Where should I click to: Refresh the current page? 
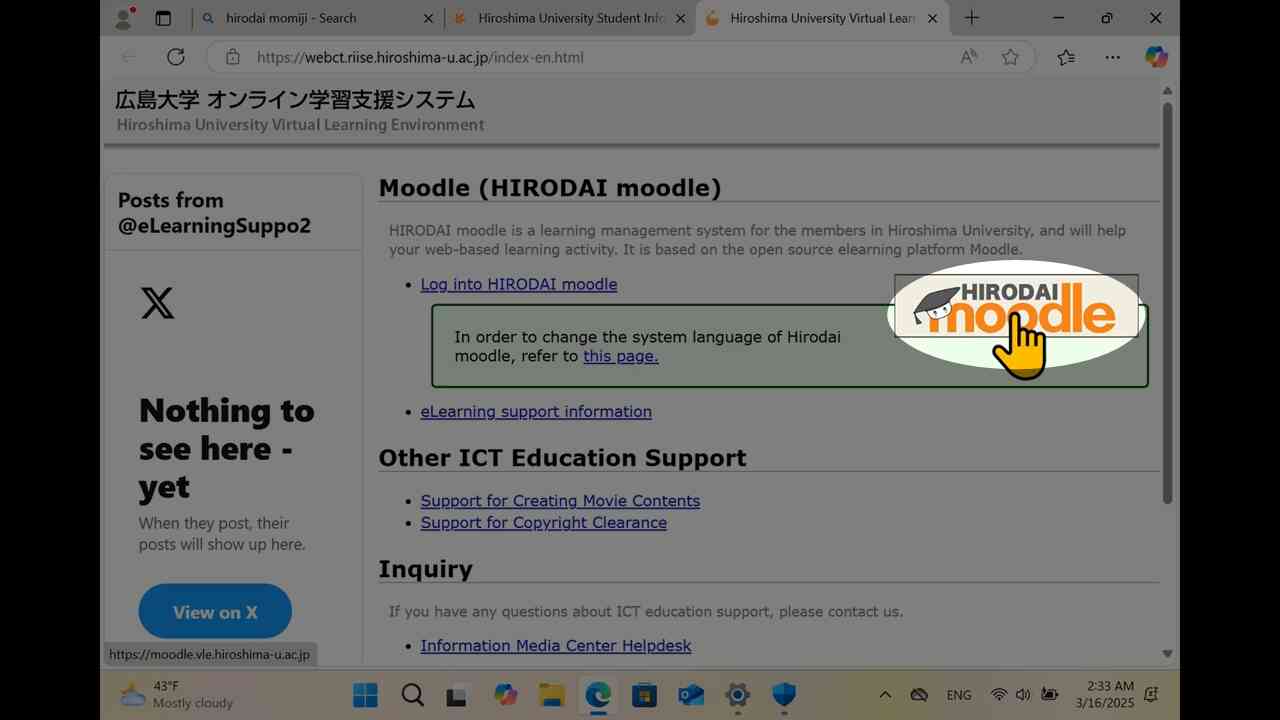click(x=176, y=57)
